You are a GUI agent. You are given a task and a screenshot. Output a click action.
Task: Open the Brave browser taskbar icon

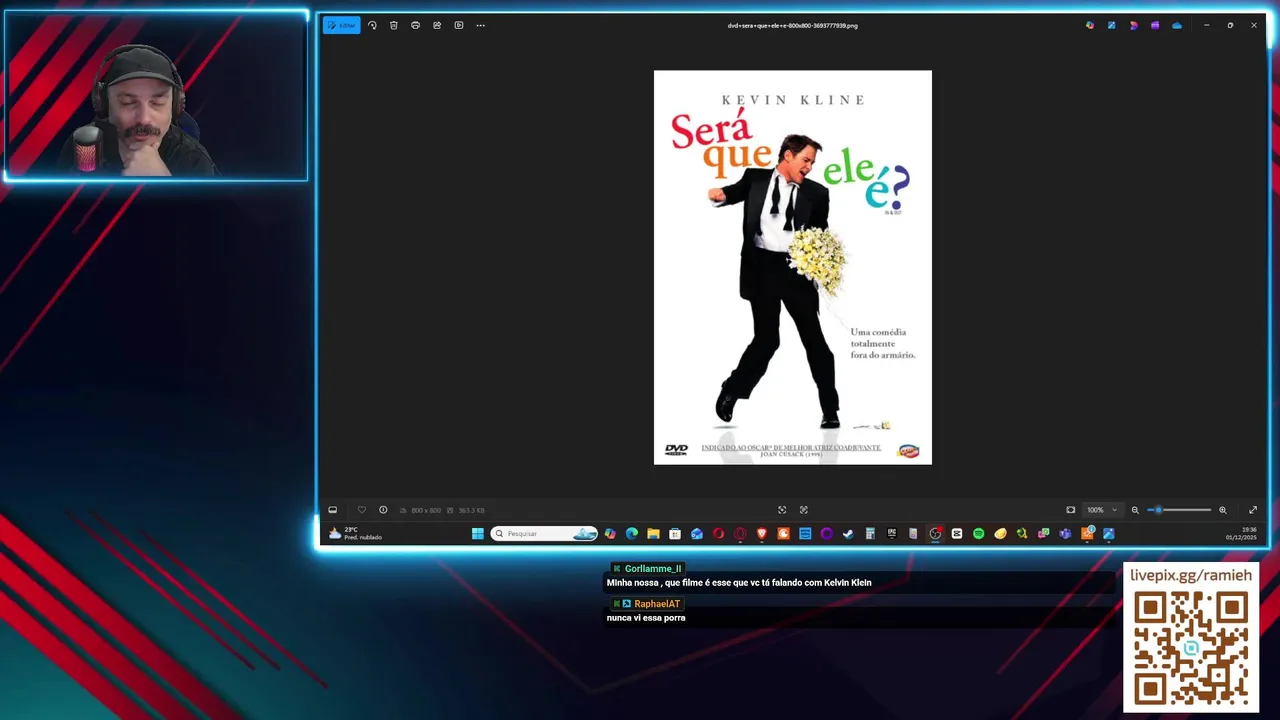(x=762, y=533)
